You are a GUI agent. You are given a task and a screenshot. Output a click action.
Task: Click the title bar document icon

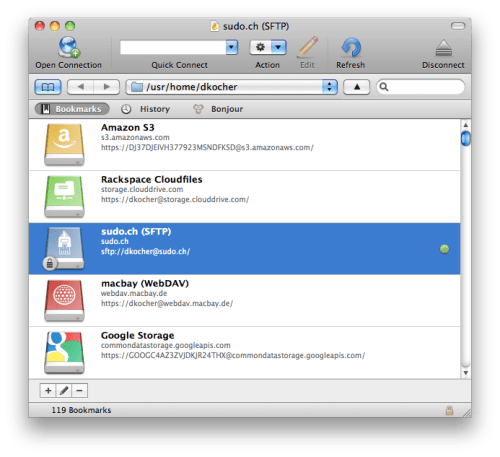215,26
